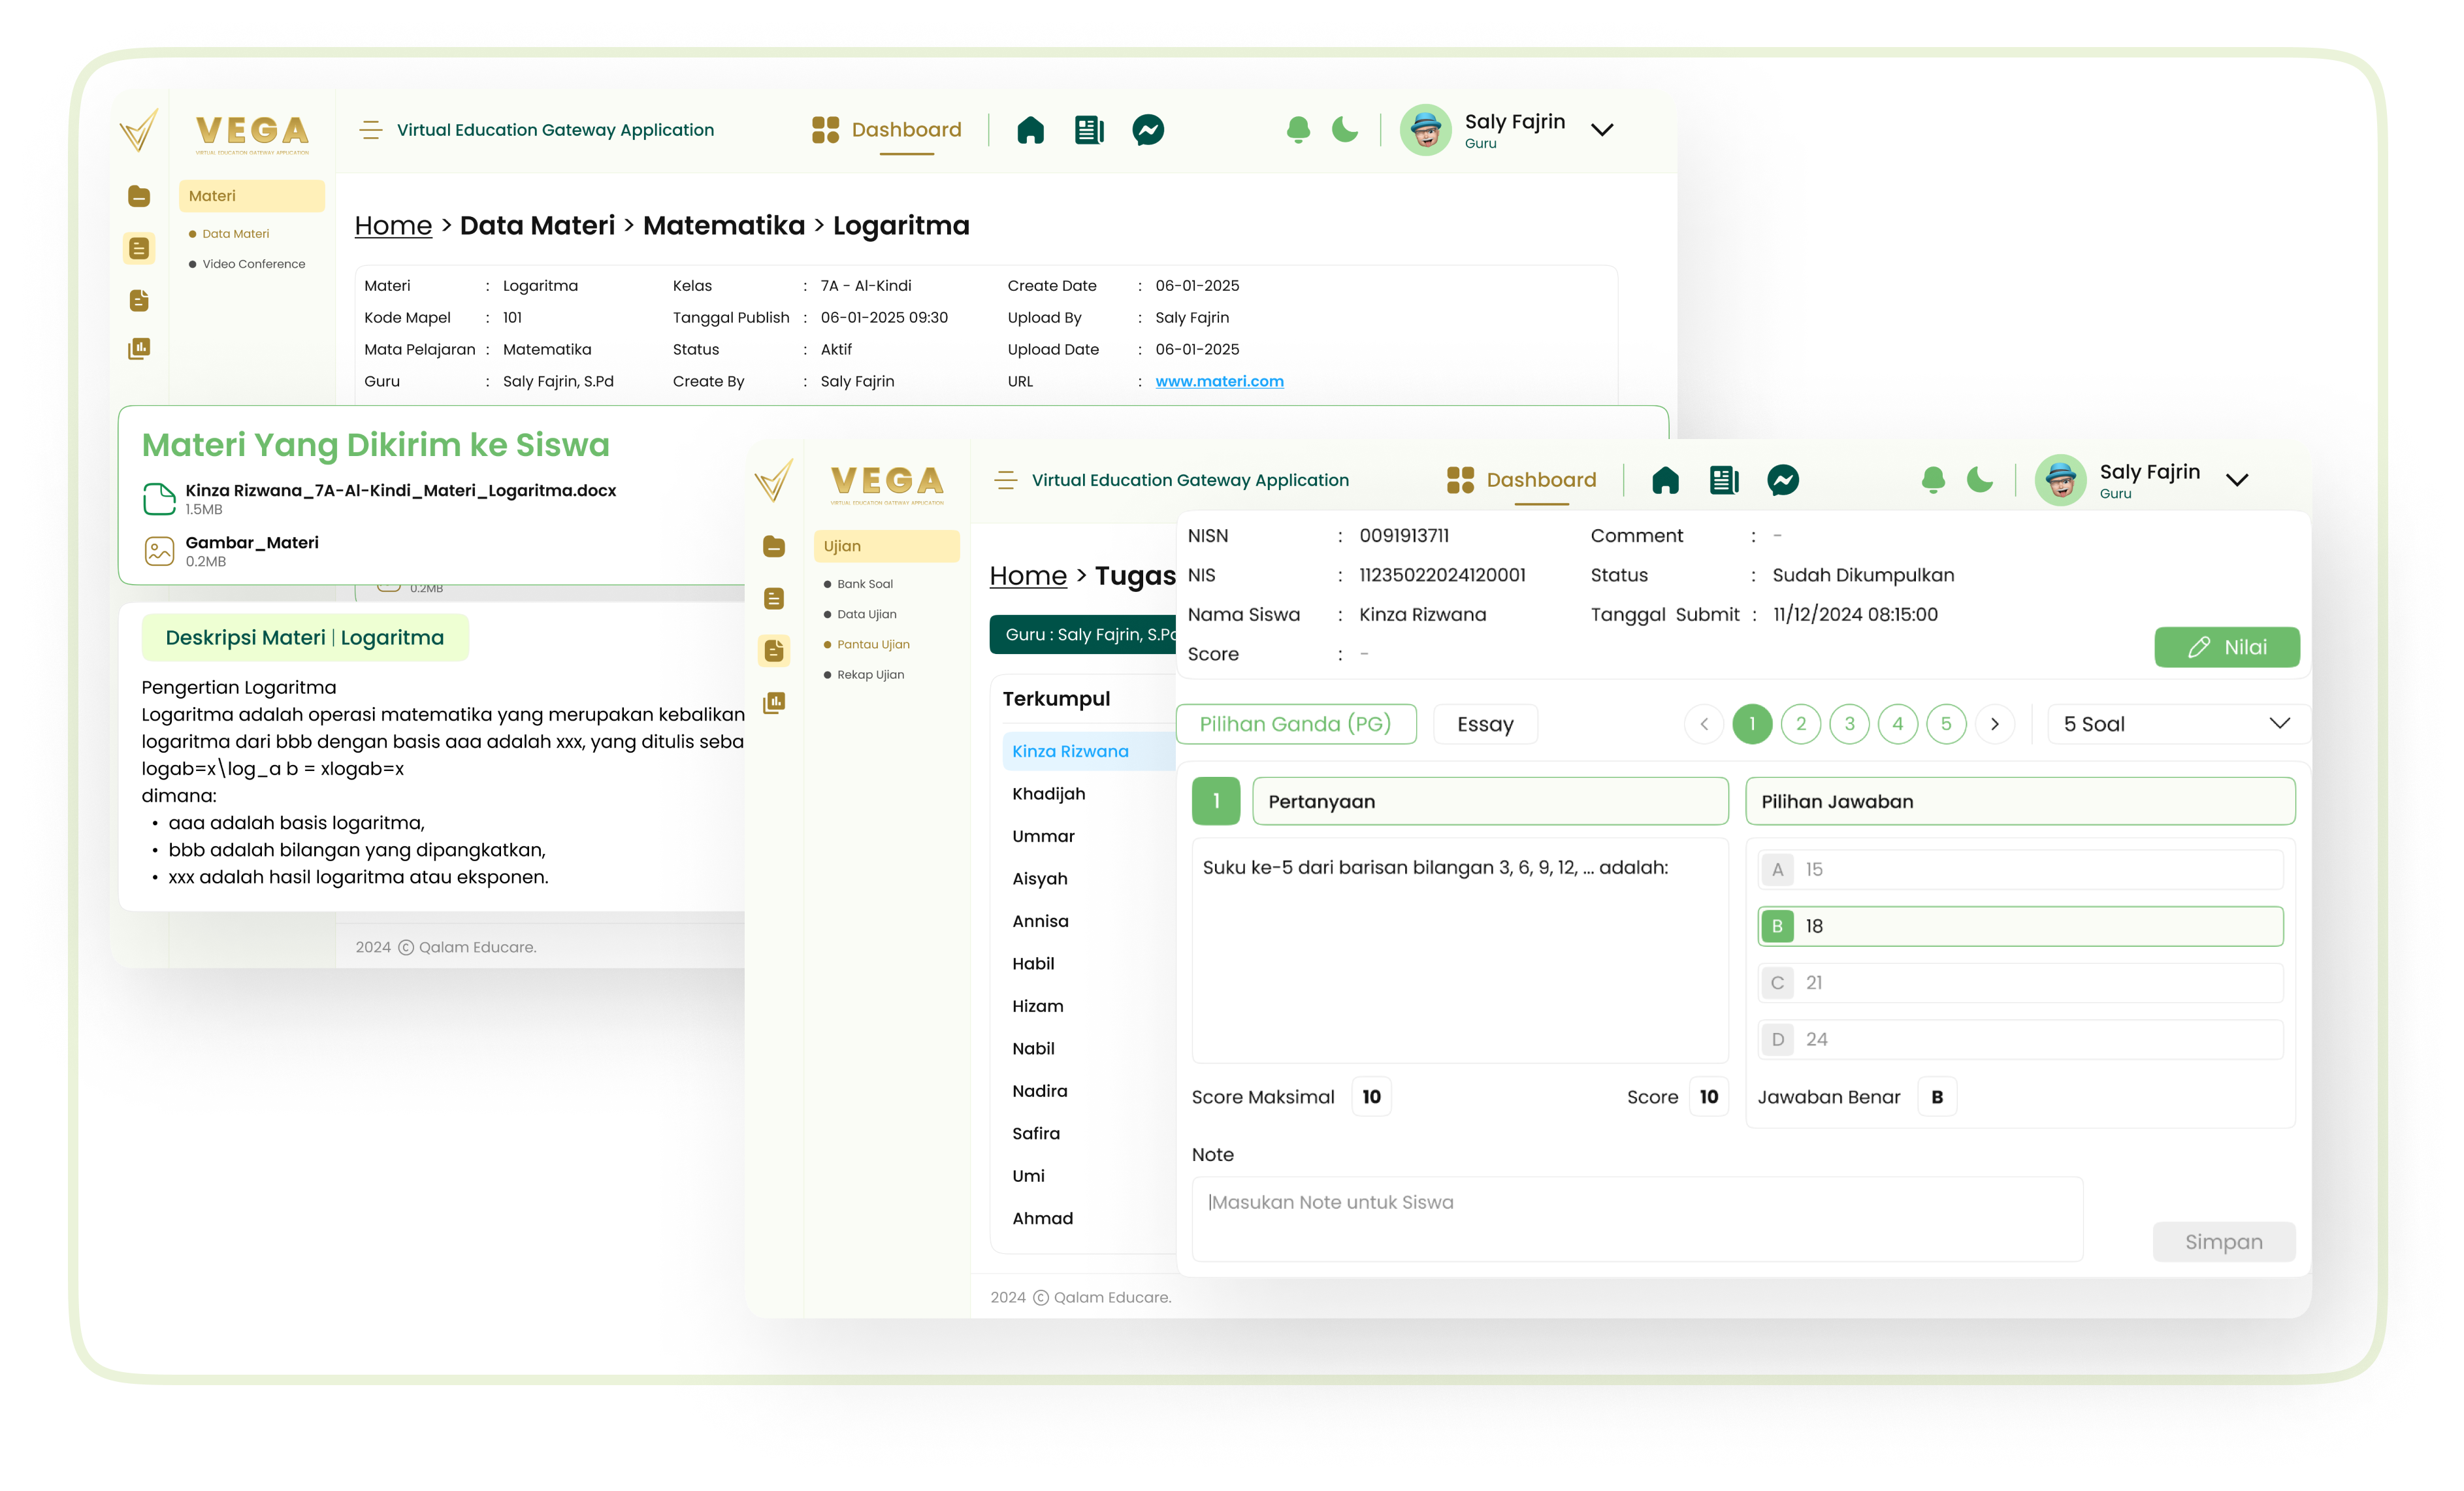2464x1491 pixels.
Task: Toggle dark mode moon icon in front header
Action: click(x=1979, y=480)
